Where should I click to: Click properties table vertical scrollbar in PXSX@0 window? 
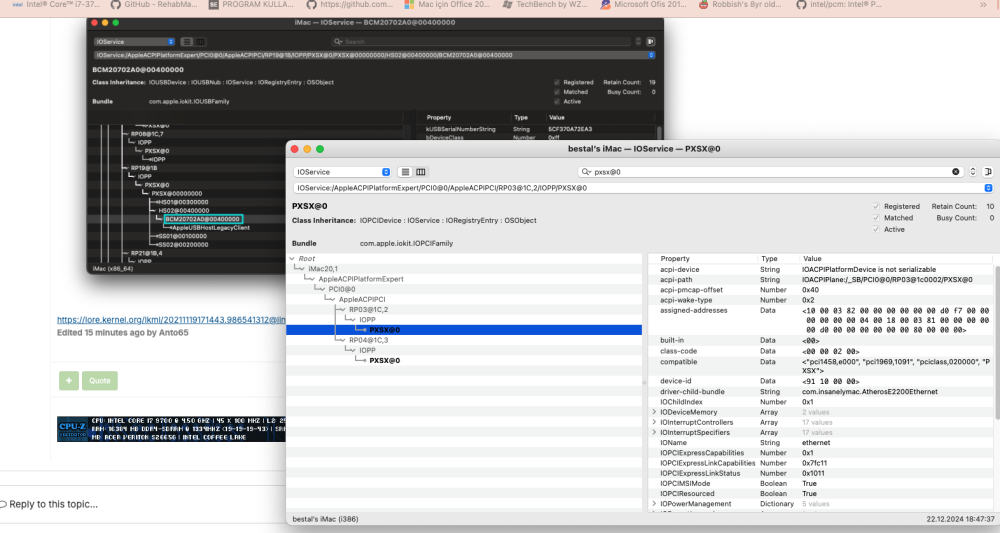[x=996, y=344]
